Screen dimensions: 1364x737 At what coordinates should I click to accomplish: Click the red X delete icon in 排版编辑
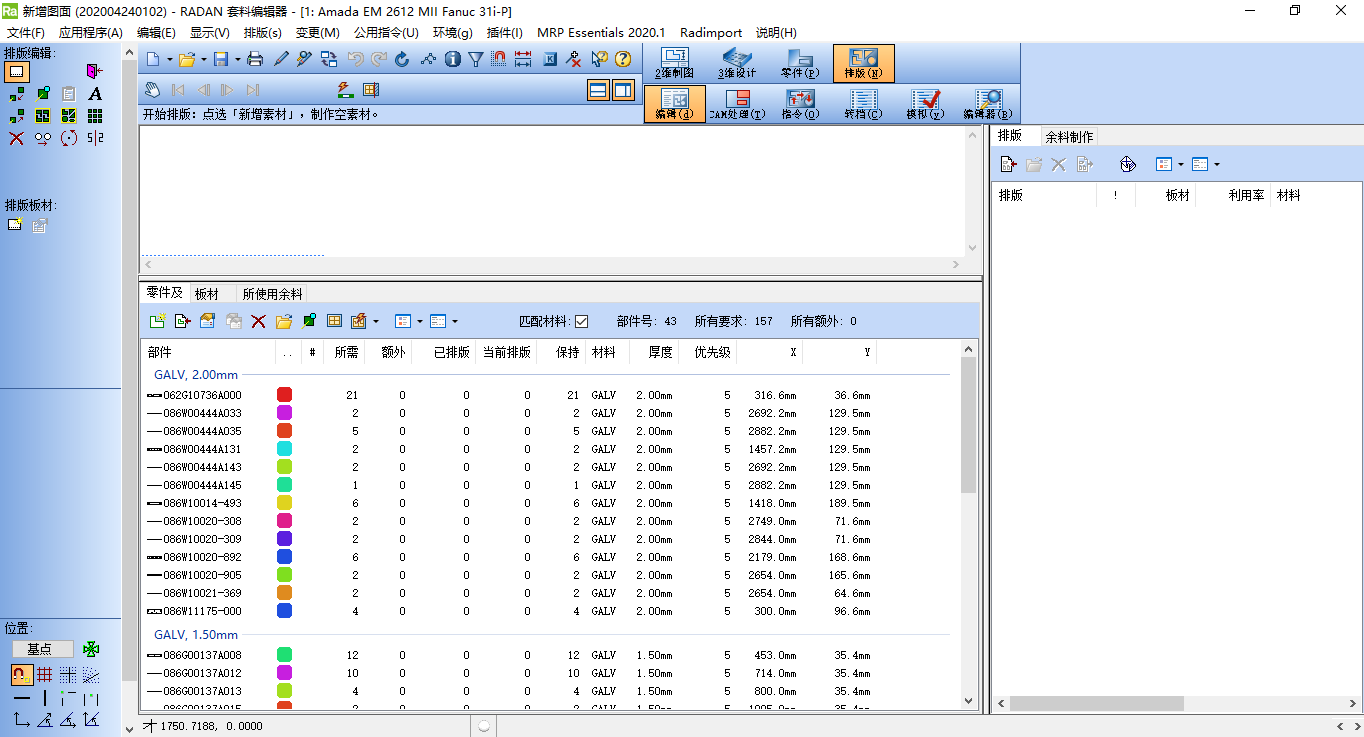coord(16,138)
